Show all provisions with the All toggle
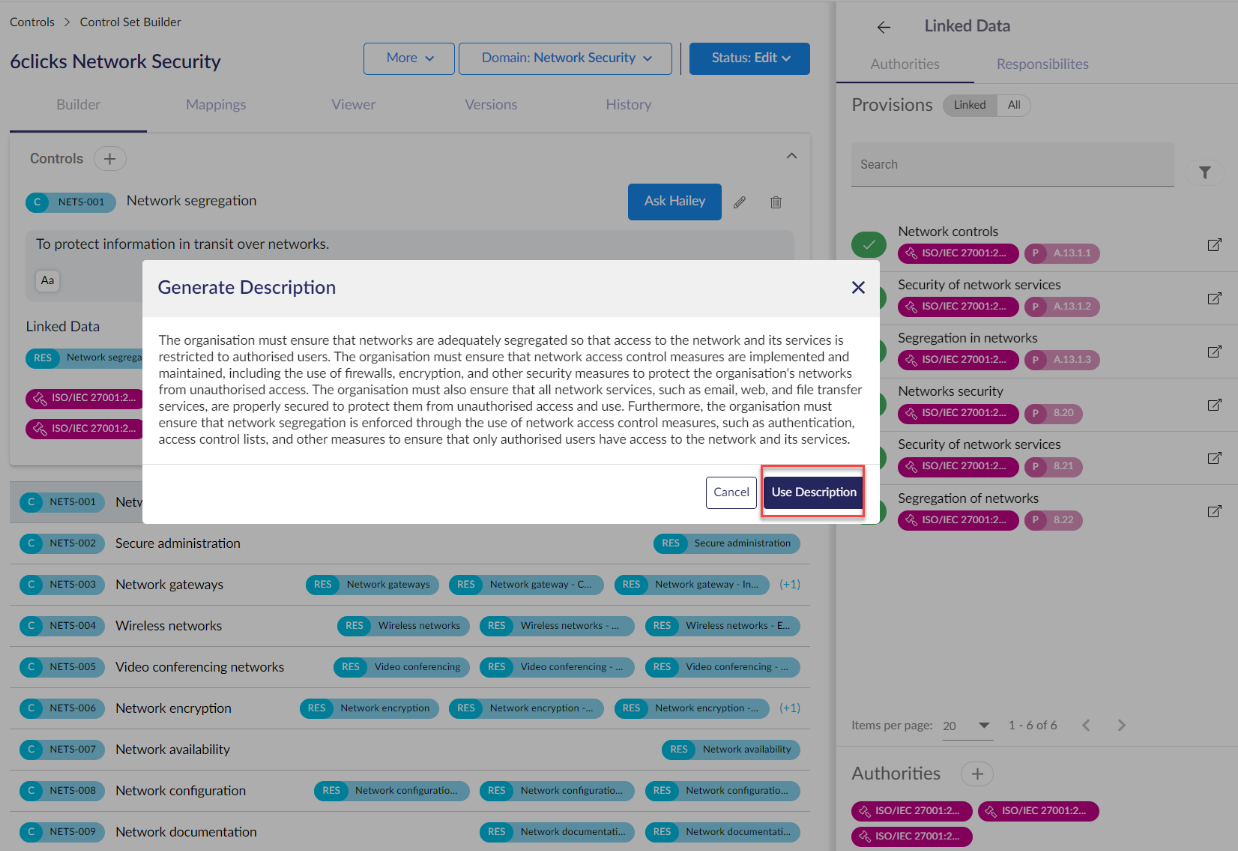This screenshot has height=851, width=1238. tap(1014, 105)
